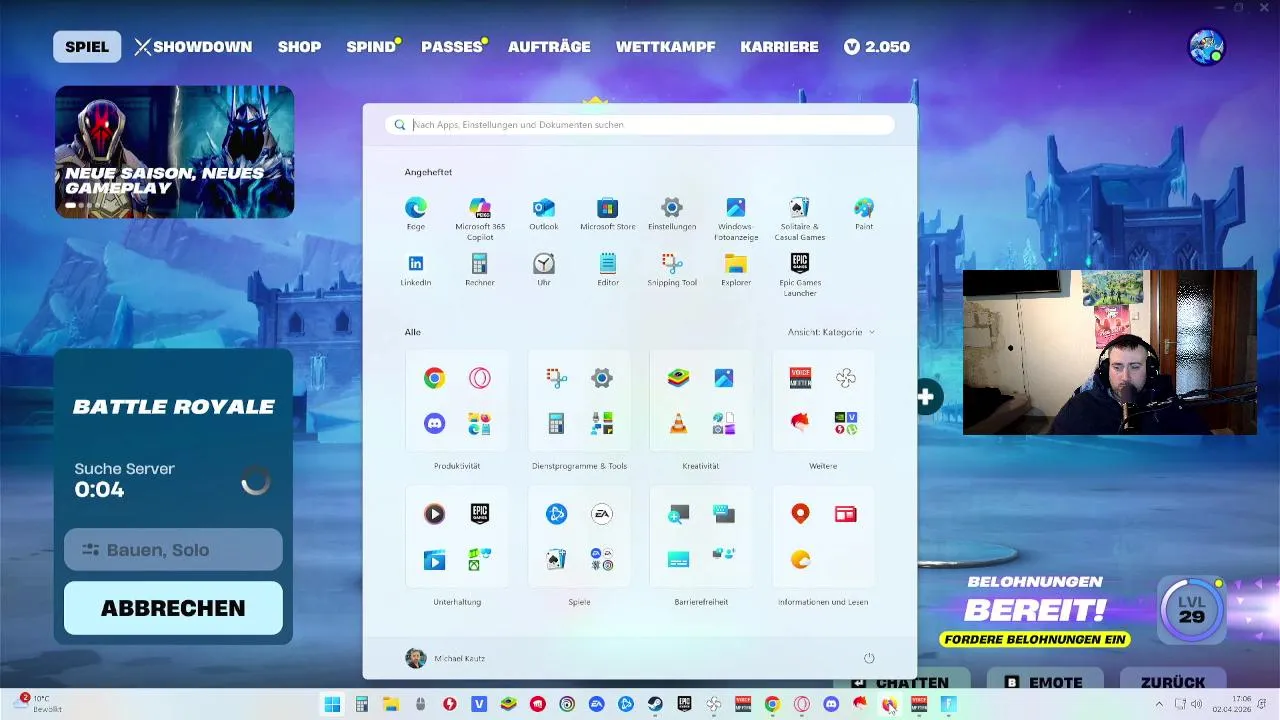
Task: Launch Windows Fotoanzeige
Action: click(736, 219)
